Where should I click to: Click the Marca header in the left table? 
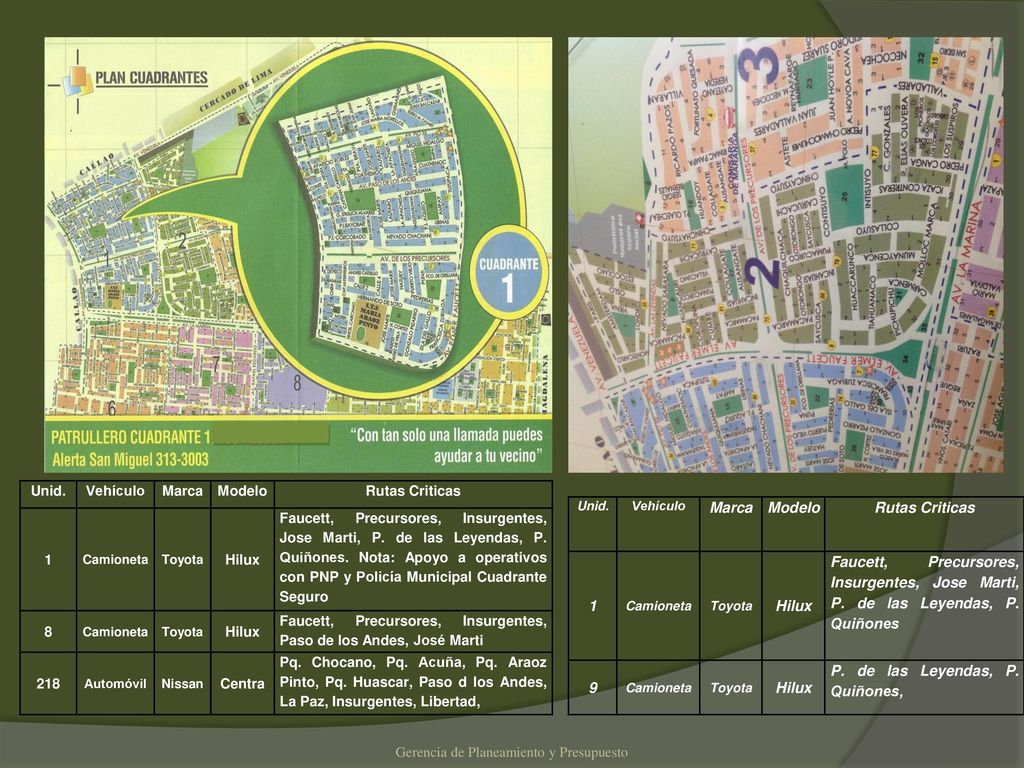click(x=182, y=491)
